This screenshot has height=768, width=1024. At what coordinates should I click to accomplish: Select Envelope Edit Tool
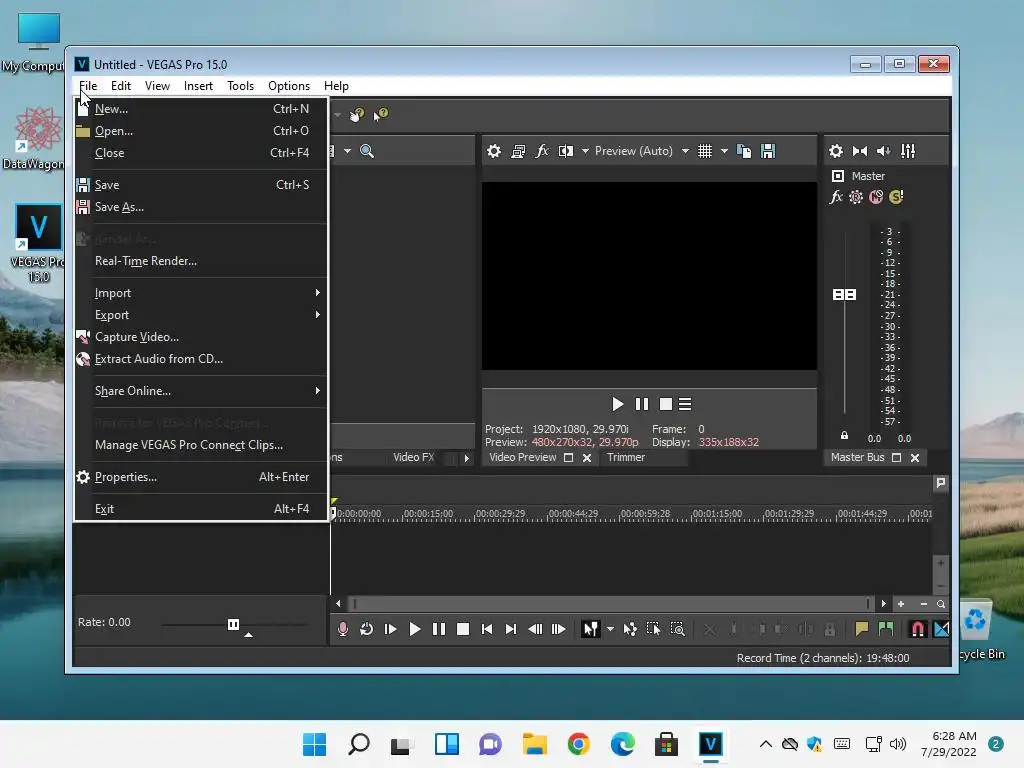(630, 629)
